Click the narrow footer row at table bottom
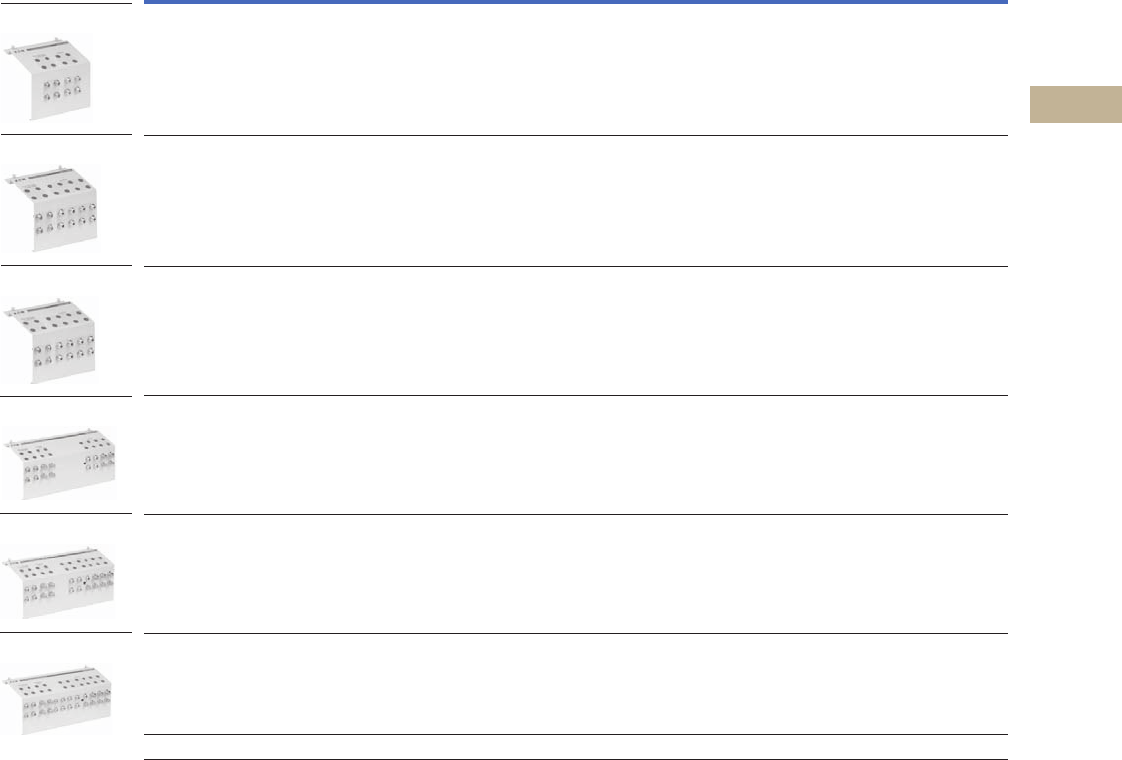1122x760 pixels. point(575,747)
